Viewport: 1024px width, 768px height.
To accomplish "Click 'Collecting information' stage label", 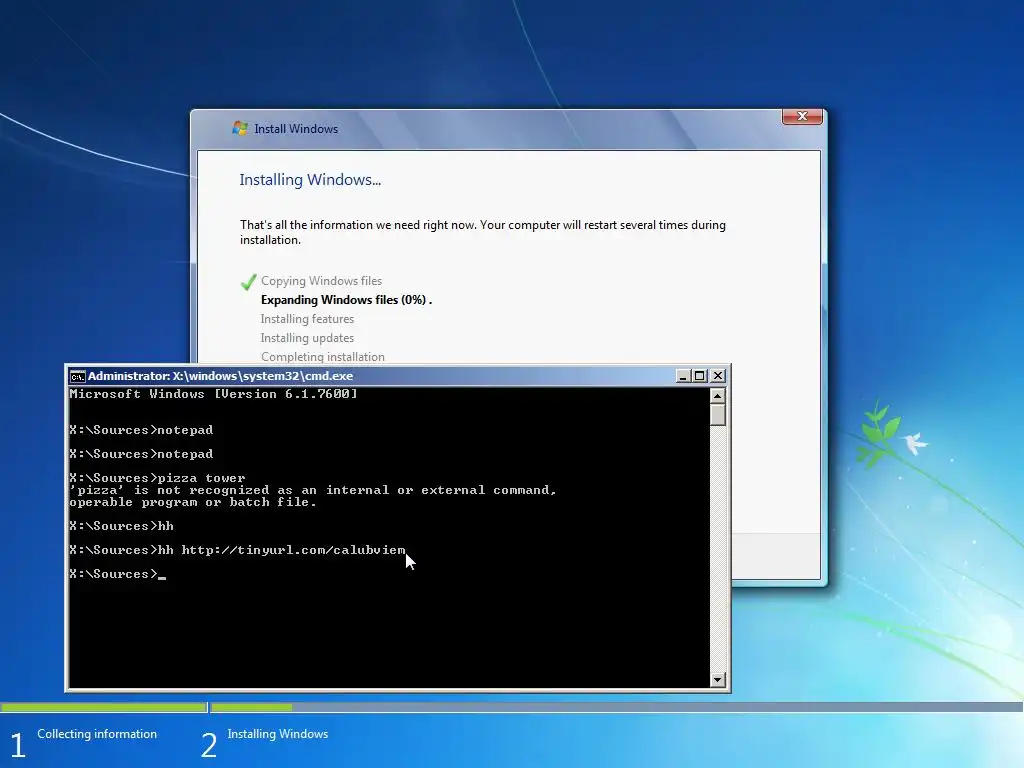I will 97,734.
